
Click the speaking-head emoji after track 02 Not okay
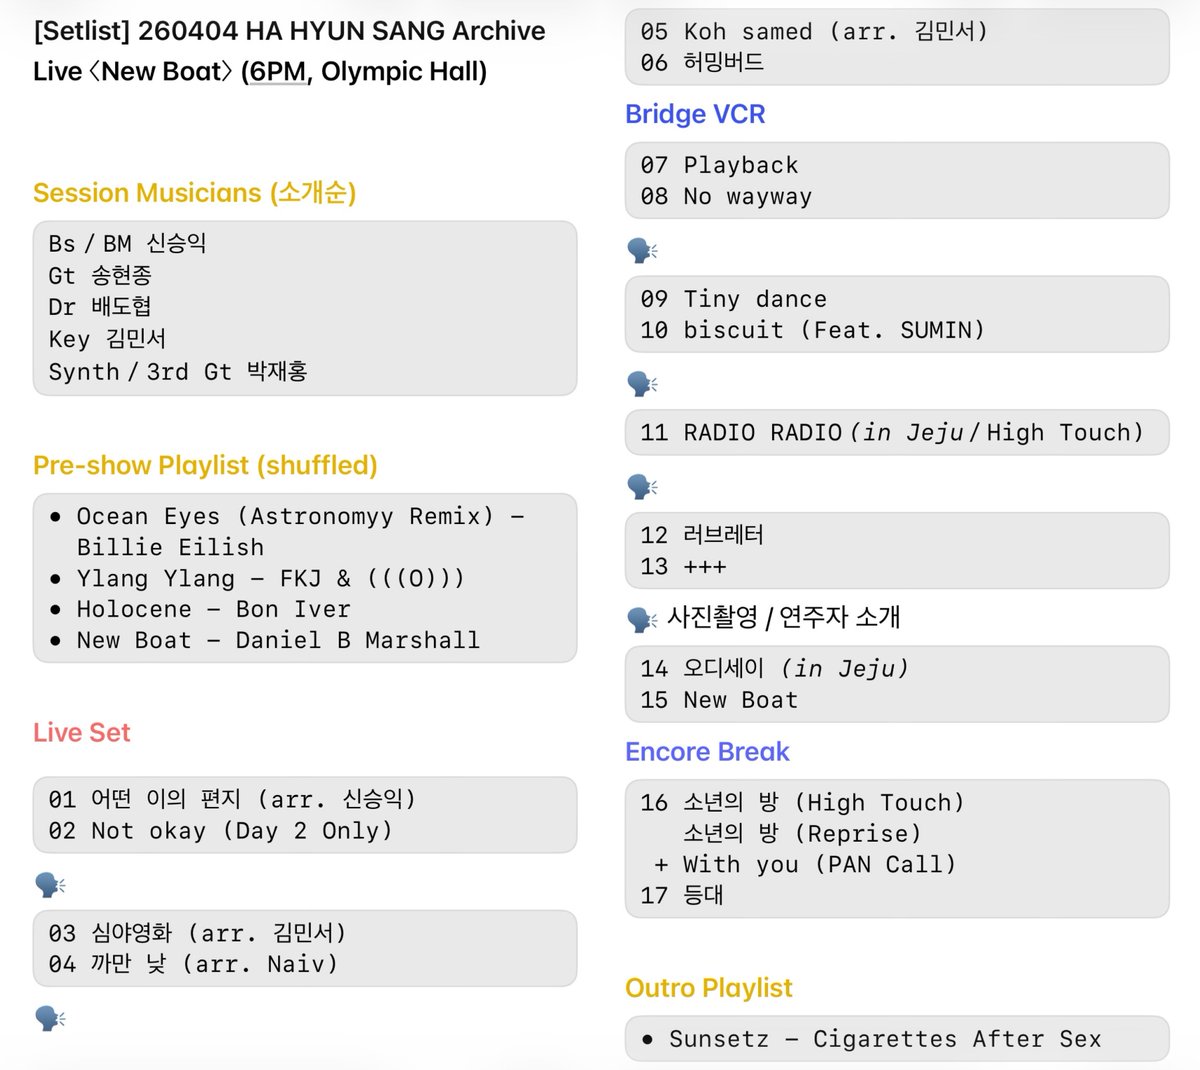[x=49, y=884]
